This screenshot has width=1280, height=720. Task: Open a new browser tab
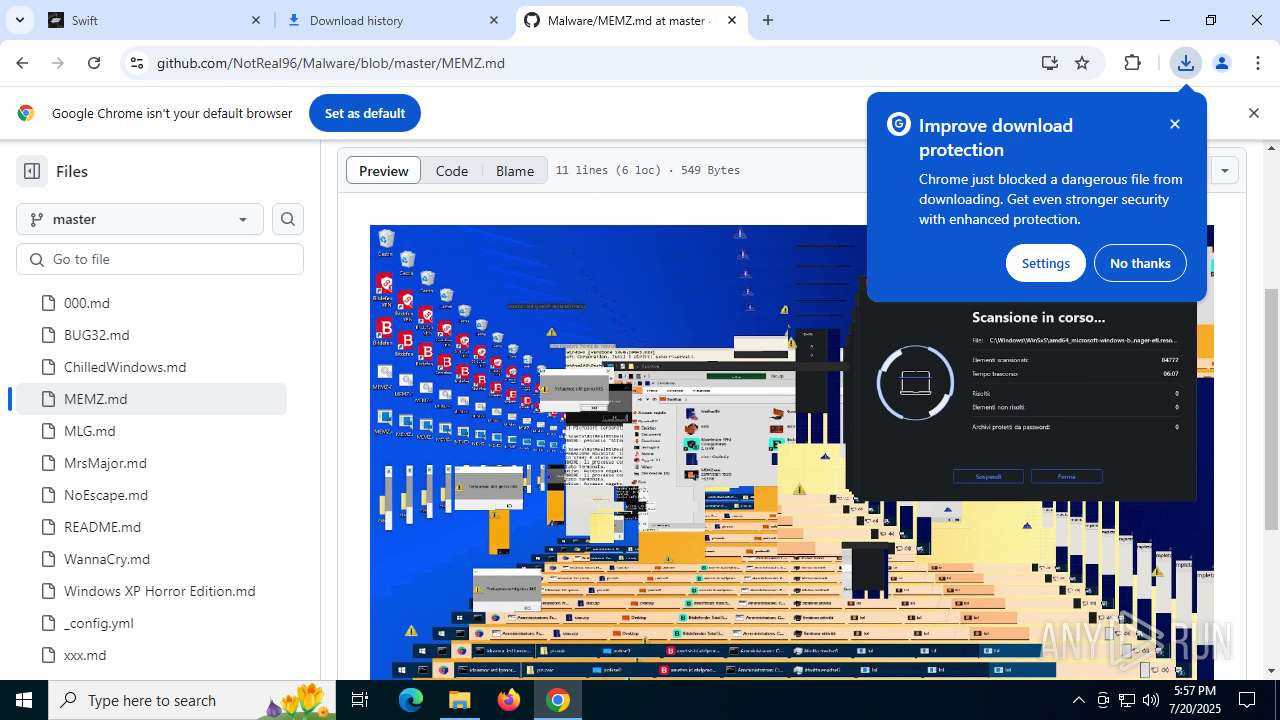768,20
